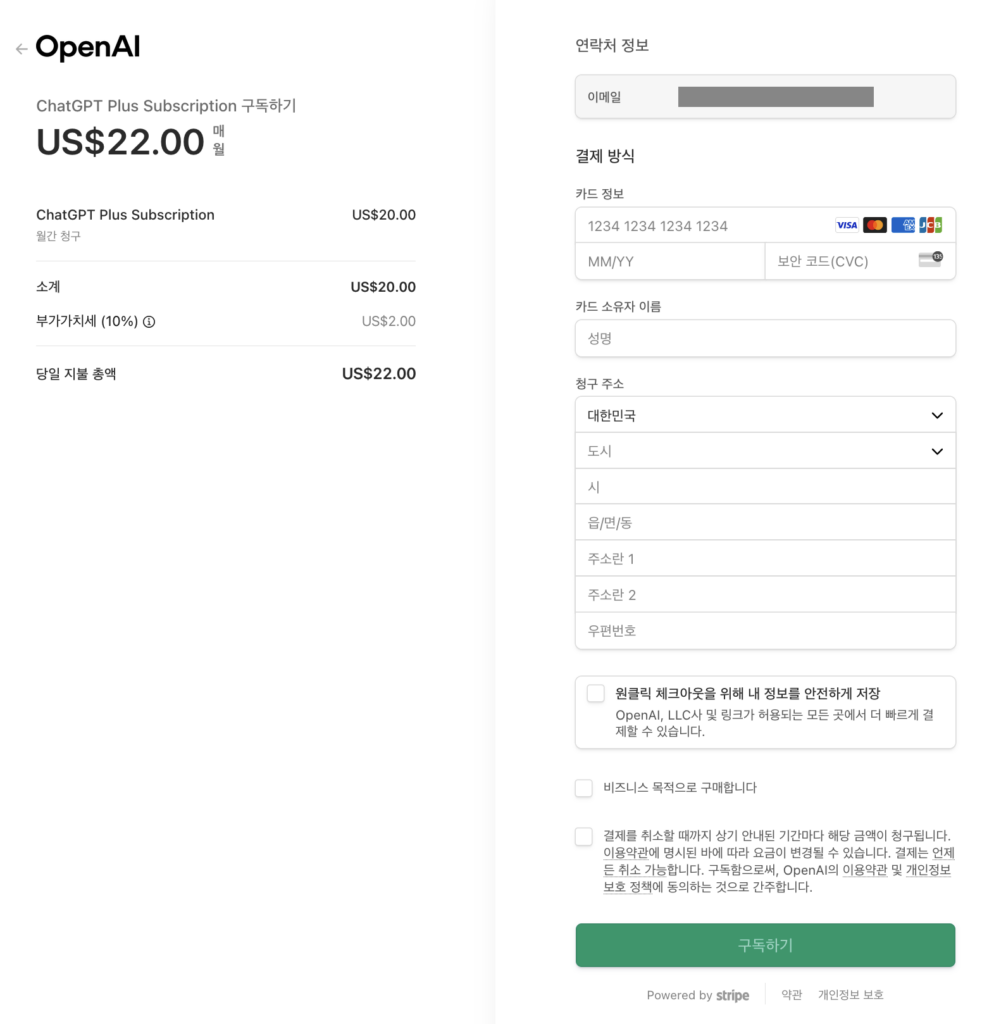The width and height of the screenshot is (982, 1024).
Task: Check the business purpose purchase box
Action: (584, 788)
